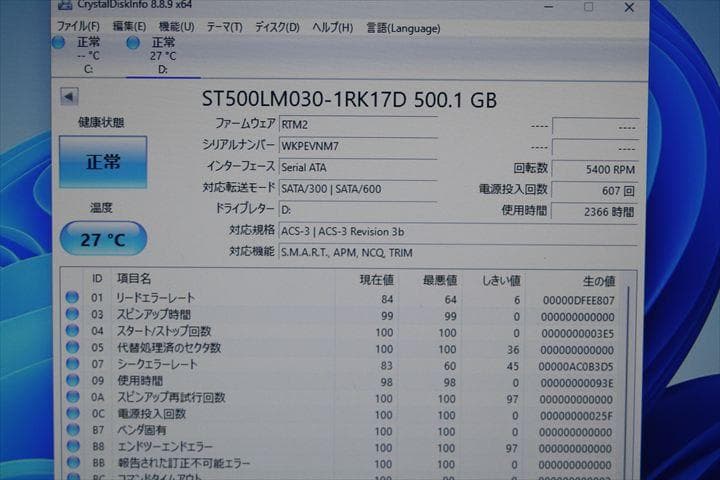Select the 代替処理済のセクタ数 attribute name
720x480 pixels.
tap(169, 348)
